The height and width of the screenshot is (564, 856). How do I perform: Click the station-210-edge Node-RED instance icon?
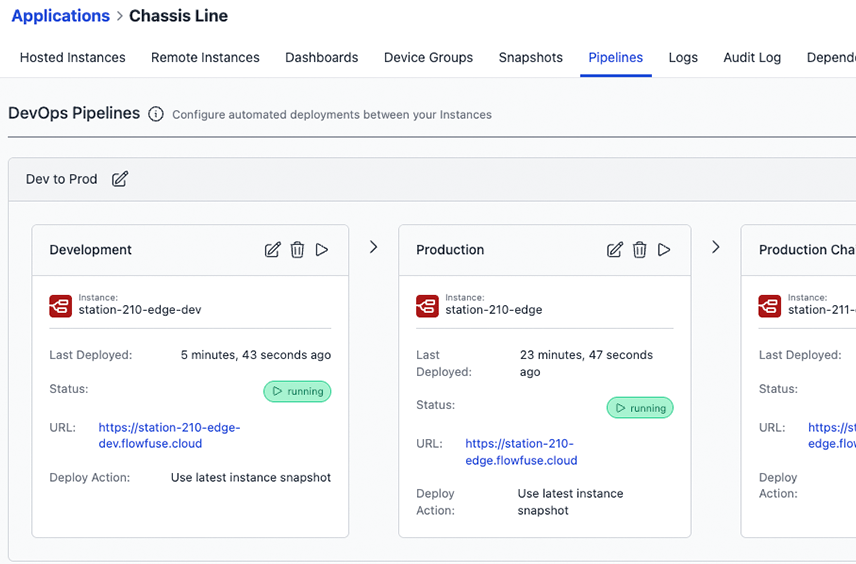click(x=427, y=306)
